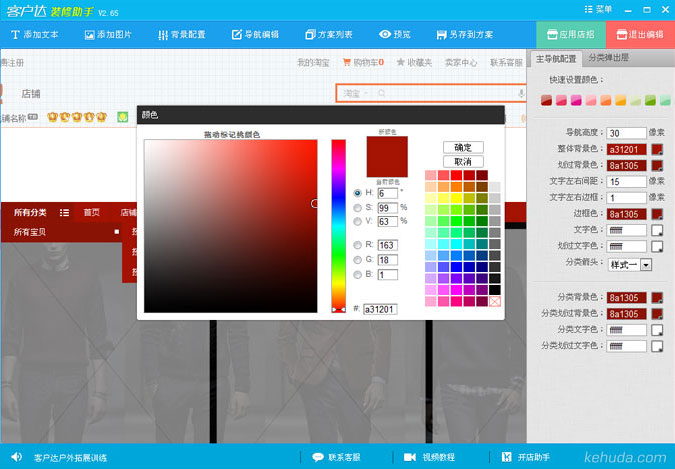This screenshot has height=469, width=675.
Task: Select the R red channel radio button
Action: tap(358, 245)
